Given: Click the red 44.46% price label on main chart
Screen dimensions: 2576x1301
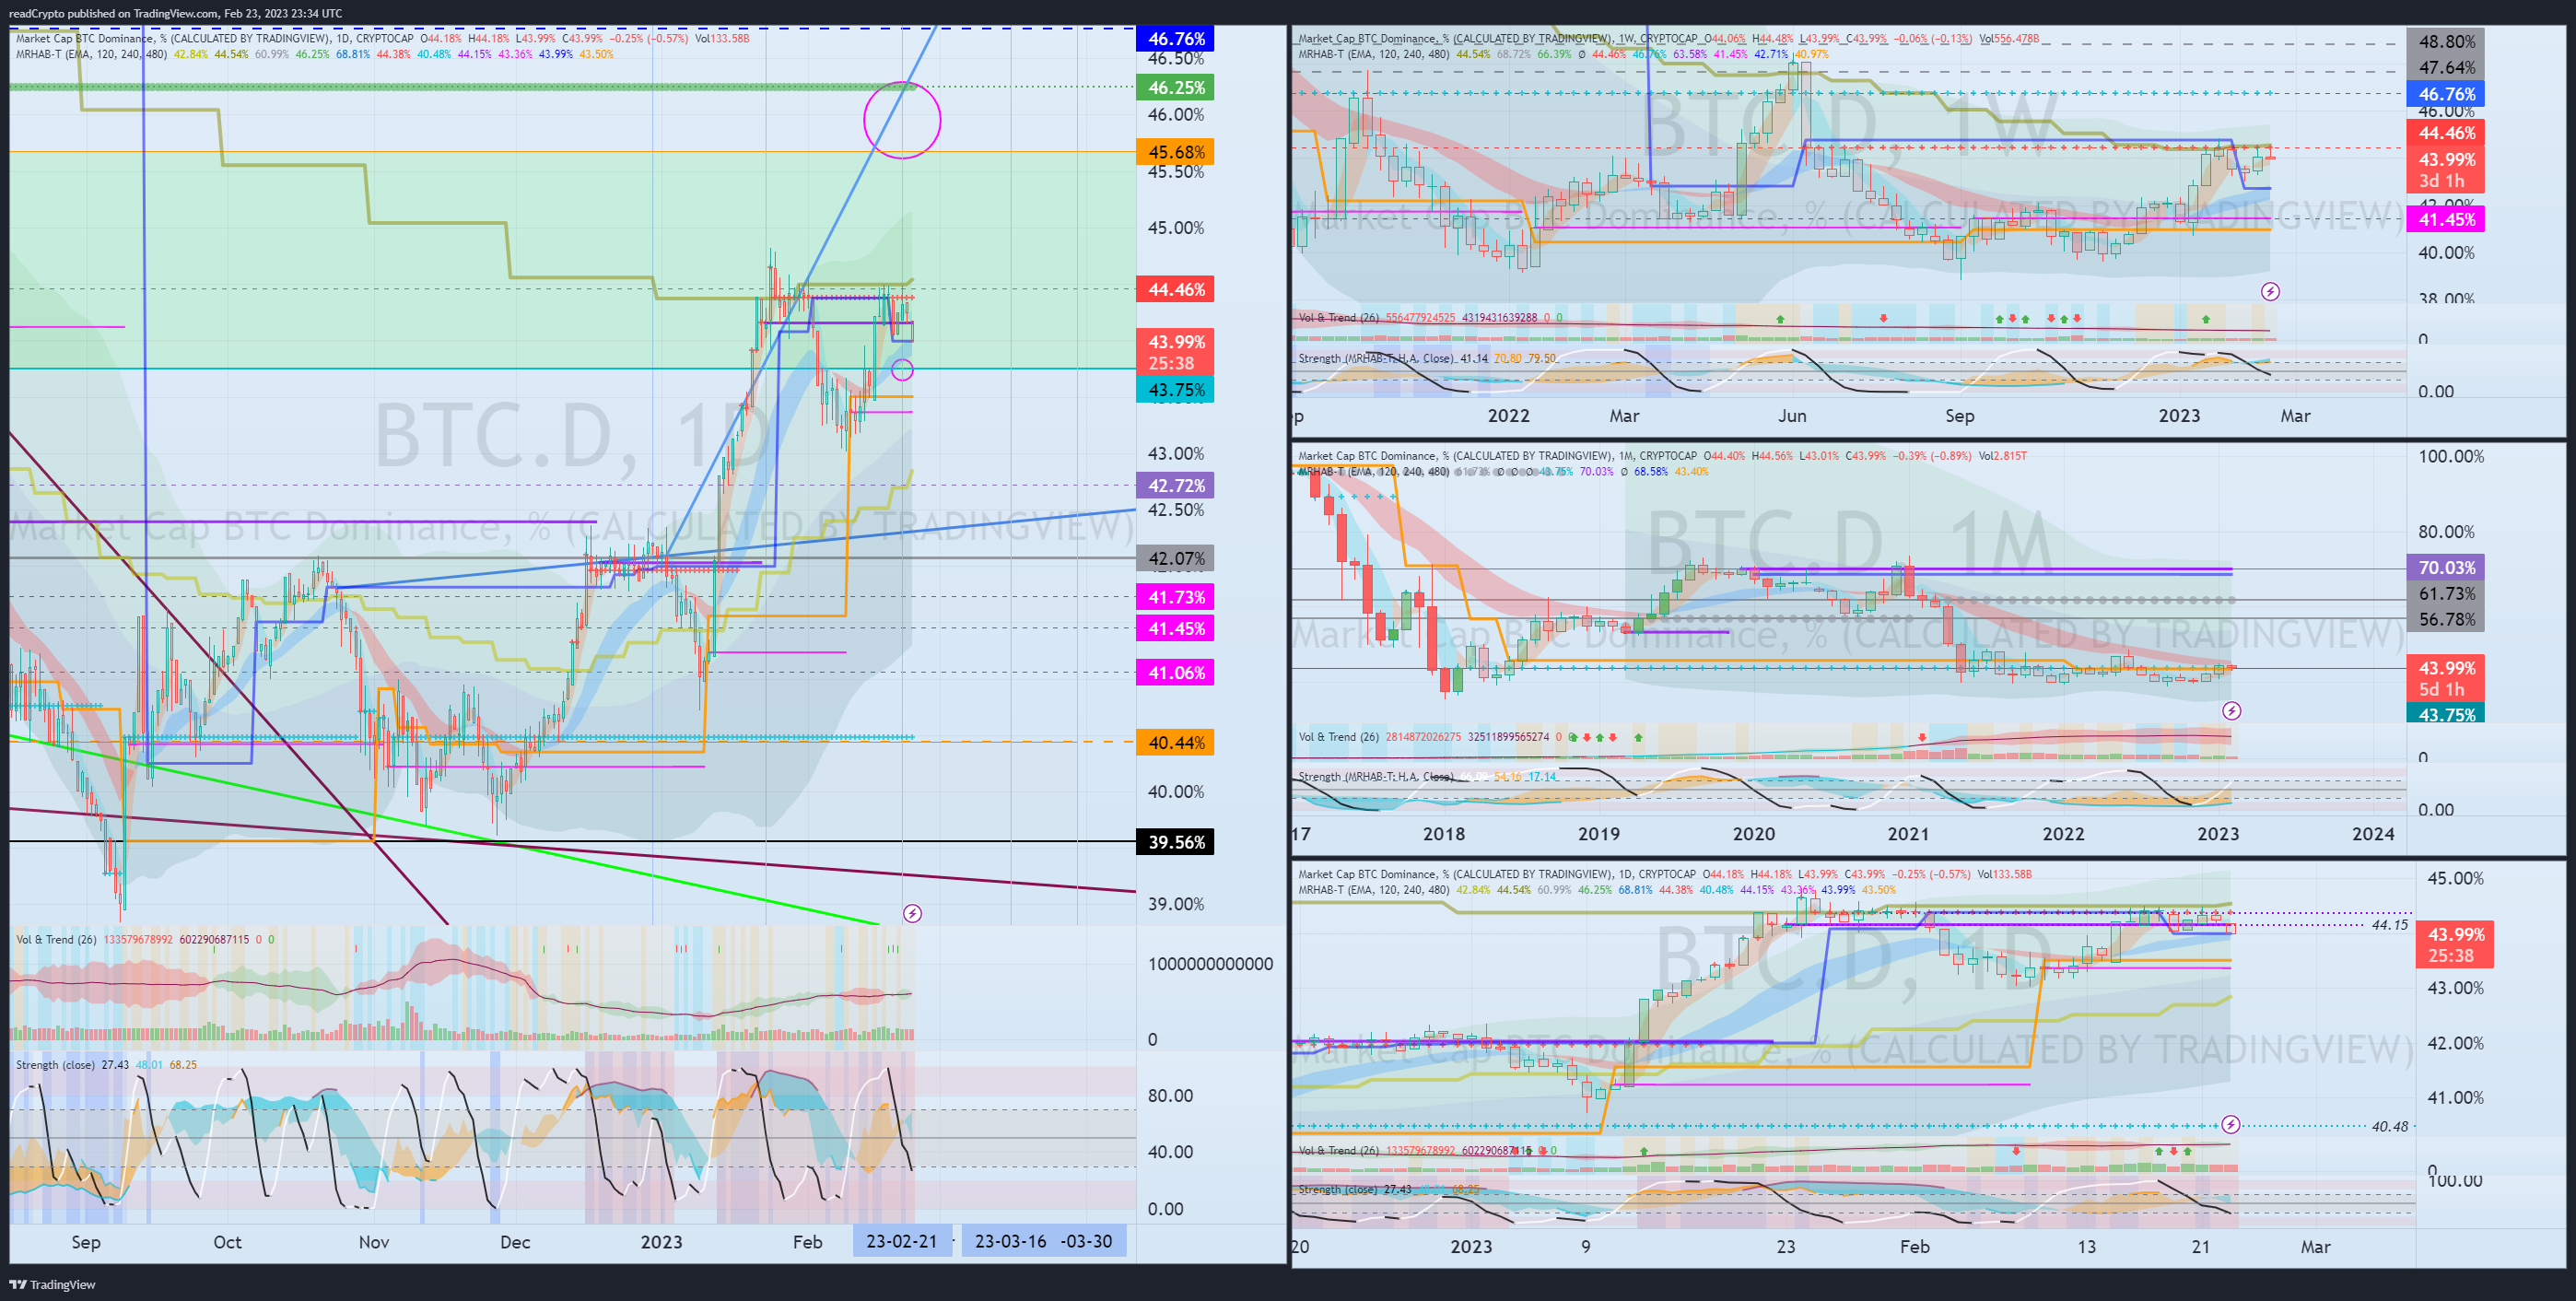Looking at the screenshot, I should (x=1175, y=289).
